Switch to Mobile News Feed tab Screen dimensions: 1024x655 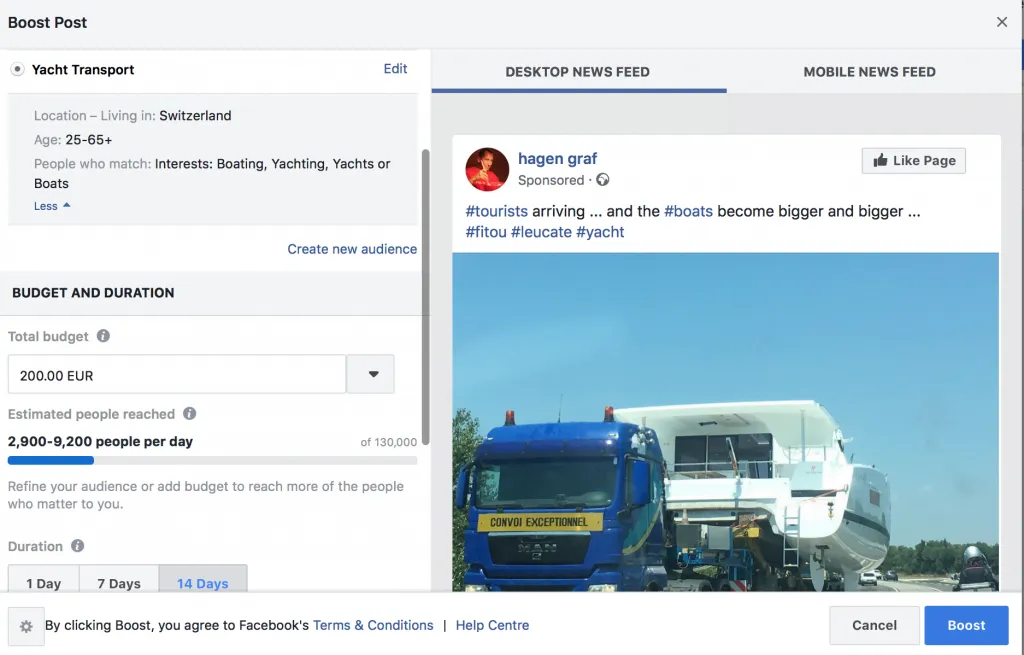[x=869, y=72]
